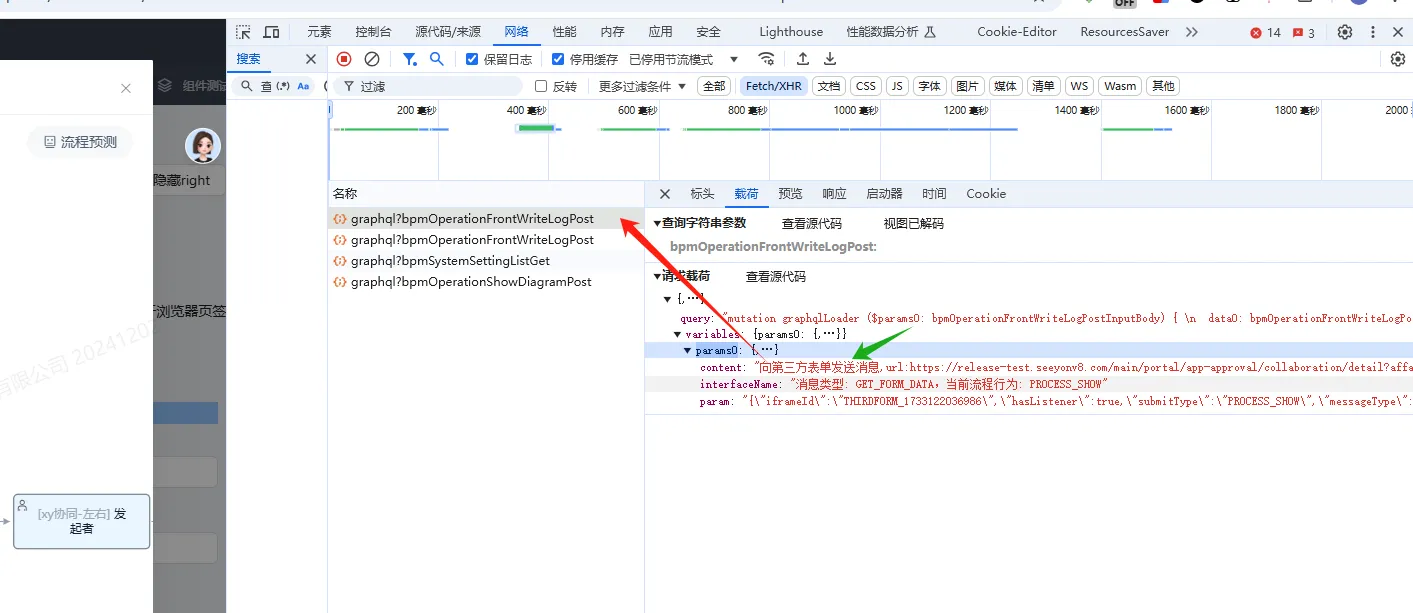Image resolution: width=1413 pixels, height=613 pixels.
Task: Uncheck the 停用缓存 checkbox
Action: click(x=558, y=59)
